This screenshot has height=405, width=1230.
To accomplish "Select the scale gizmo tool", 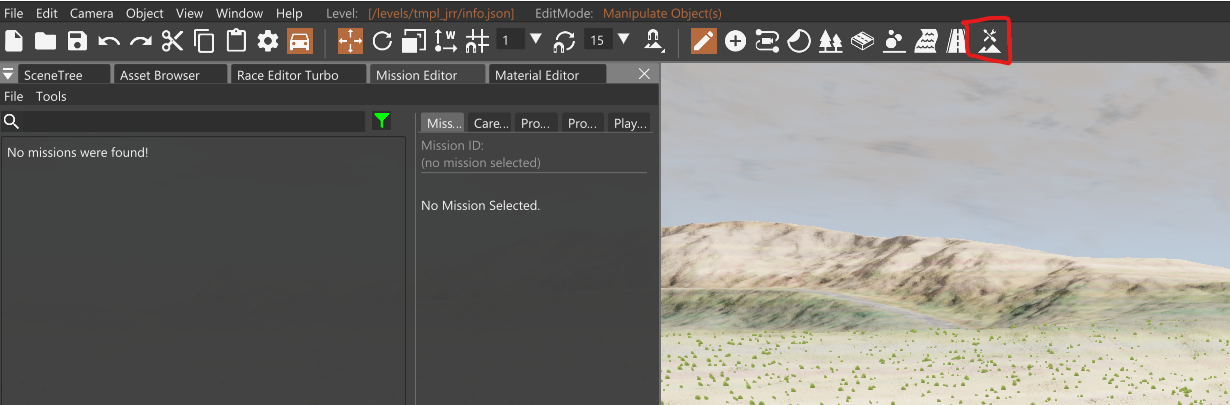I will click(x=413, y=41).
